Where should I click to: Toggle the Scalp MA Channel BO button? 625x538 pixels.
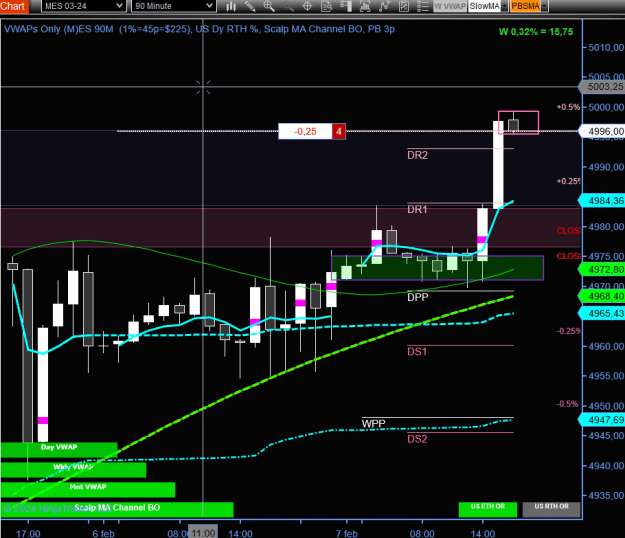click(117, 510)
